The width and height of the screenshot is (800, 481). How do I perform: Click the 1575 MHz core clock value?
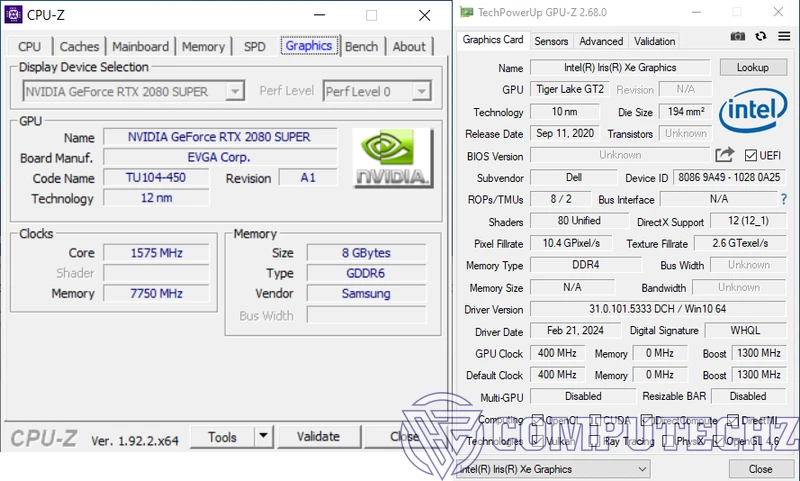[x=156, y=252]
